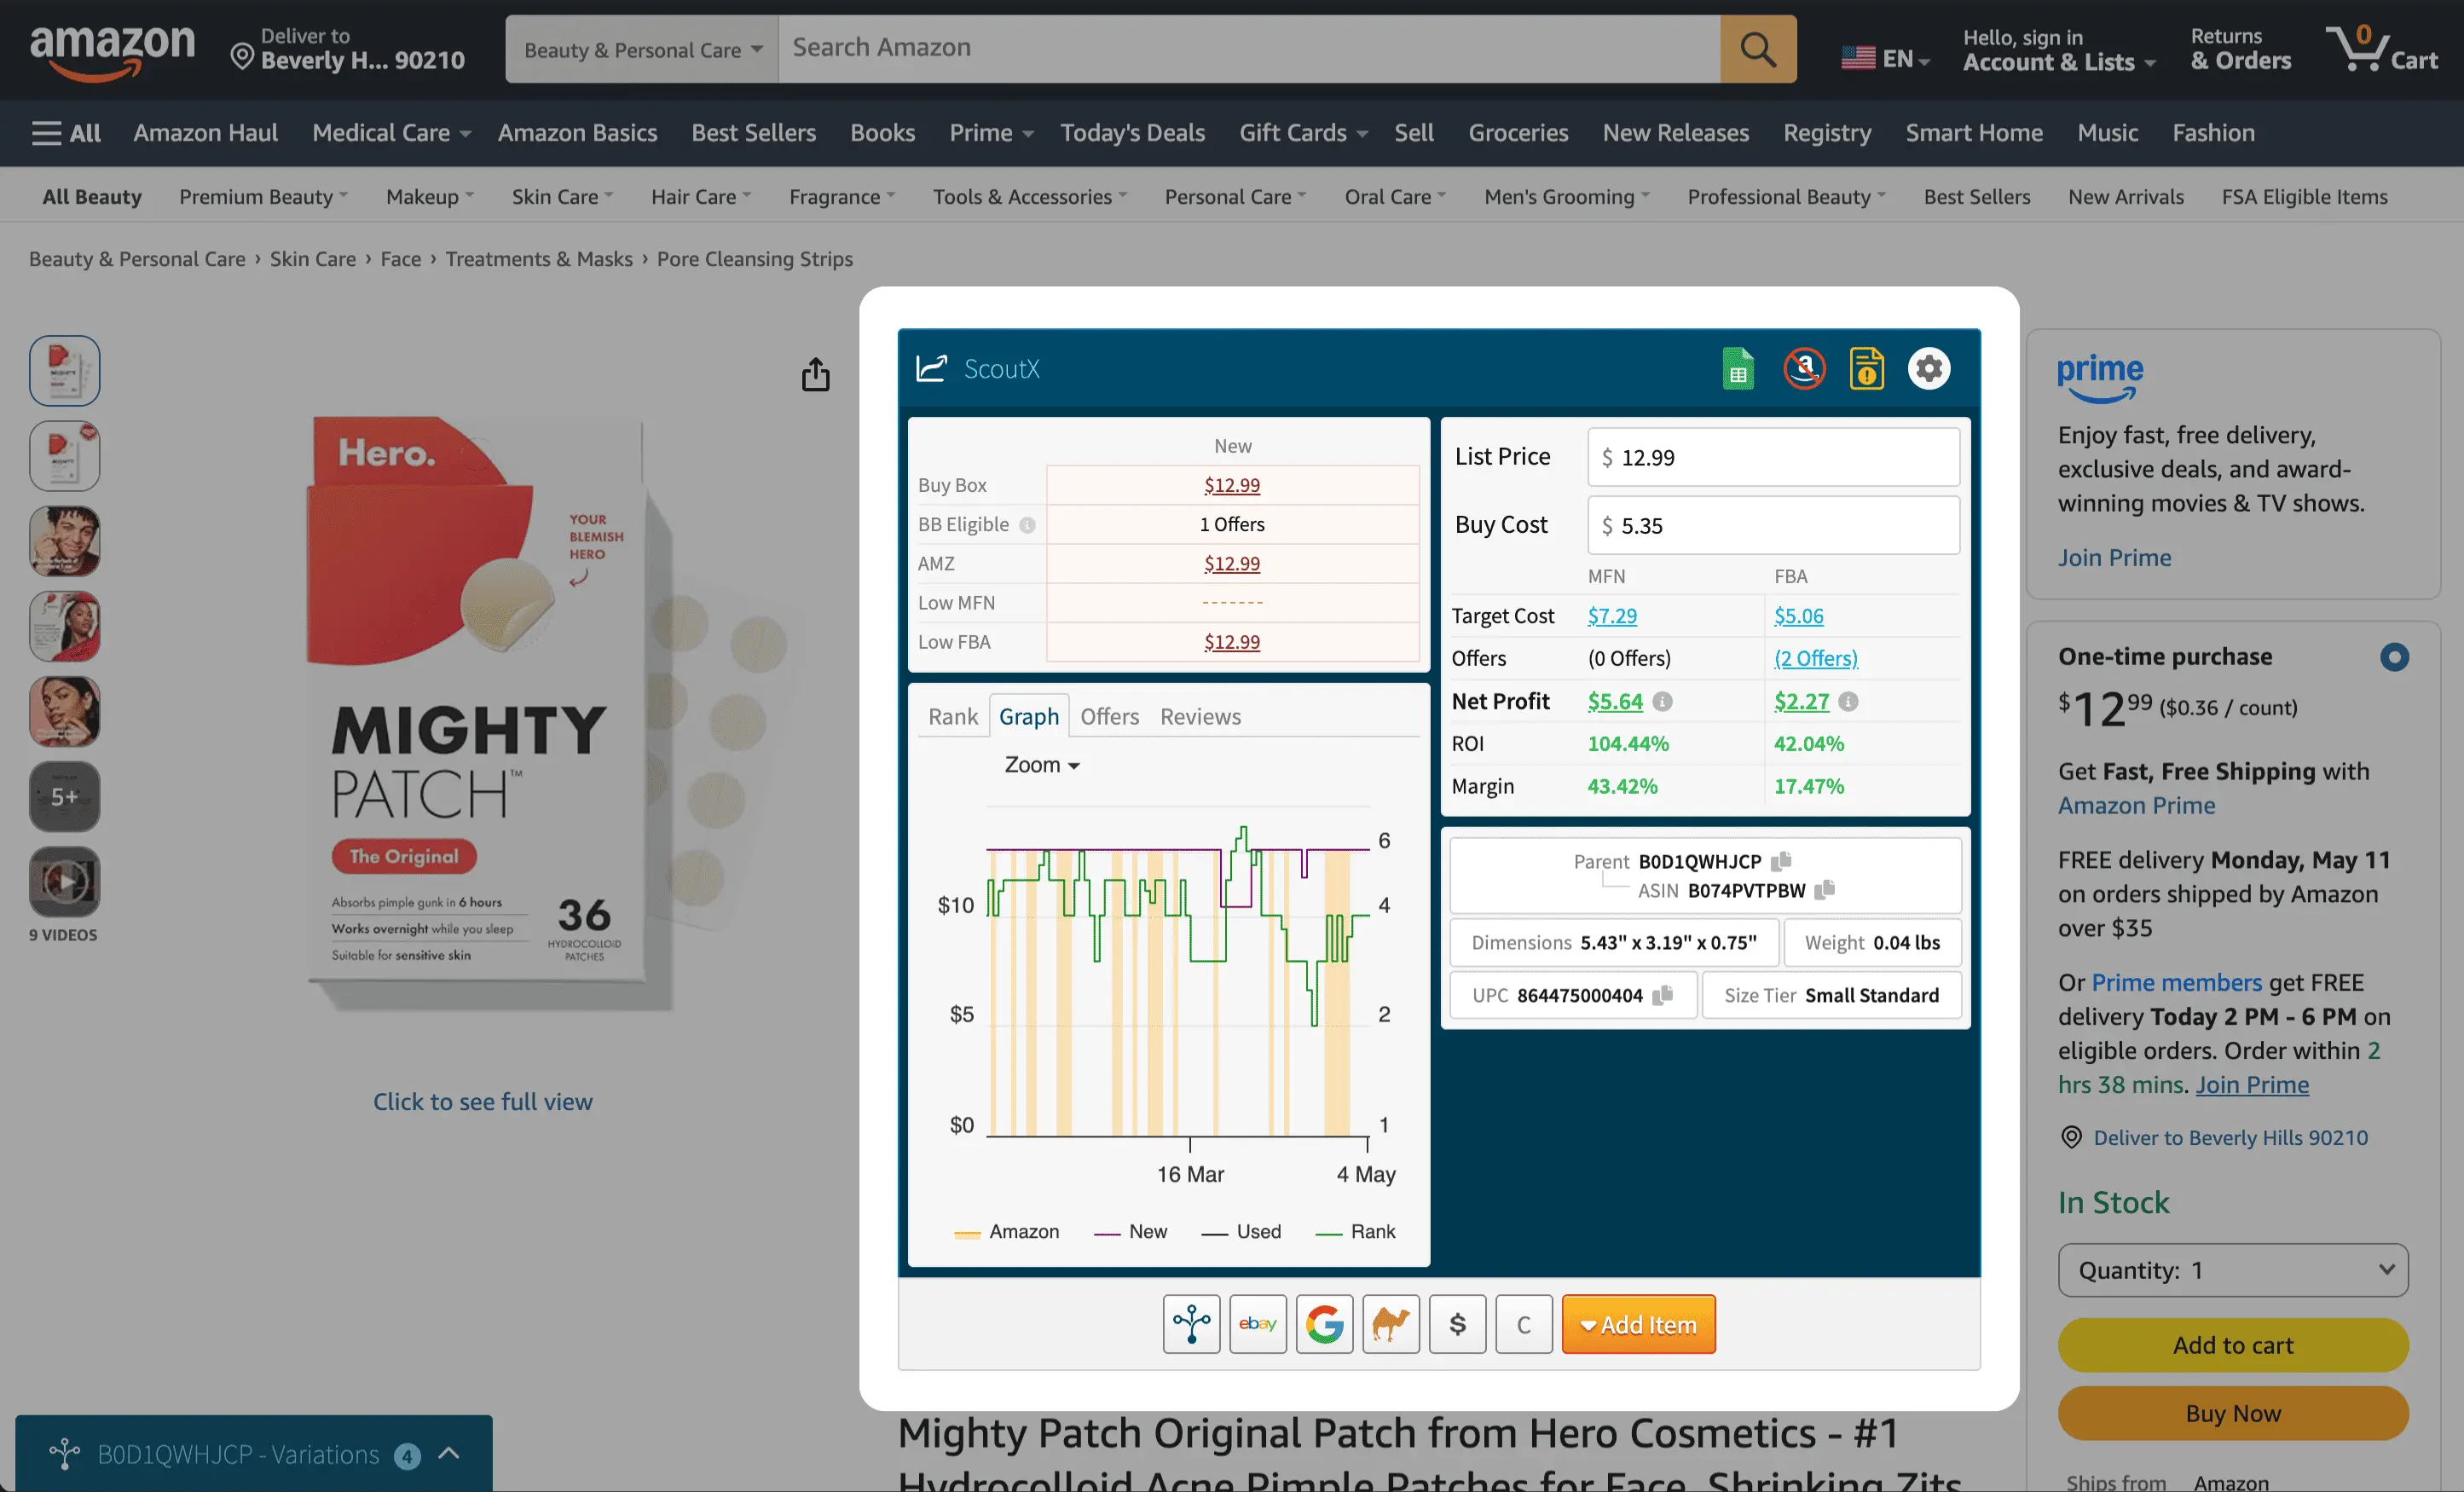2464x1492 pixels.
Task: Open Today's Deals
Action: [1132, 133]
